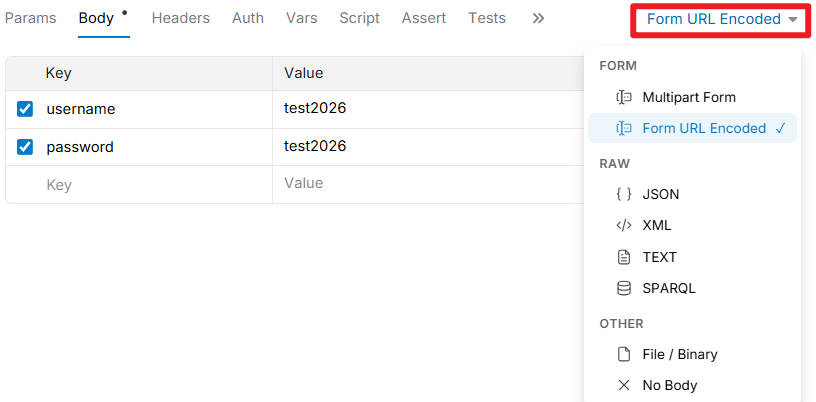Click the empty Value placeholder field
The image size is (816, 402).
303,183
